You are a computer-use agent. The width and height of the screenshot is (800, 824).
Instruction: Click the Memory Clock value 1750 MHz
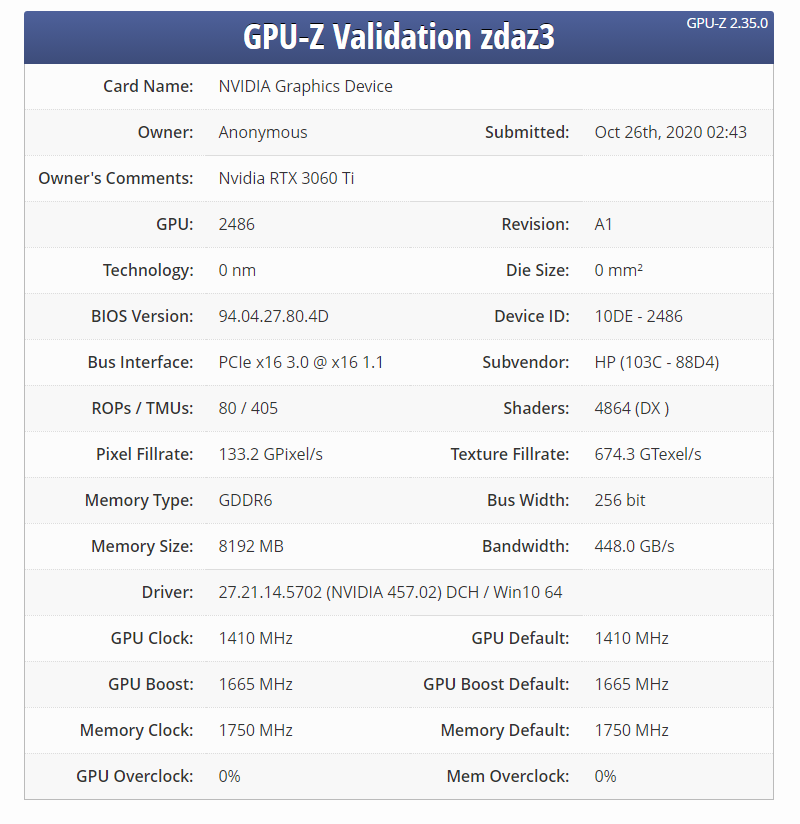[x=255, y=730]
